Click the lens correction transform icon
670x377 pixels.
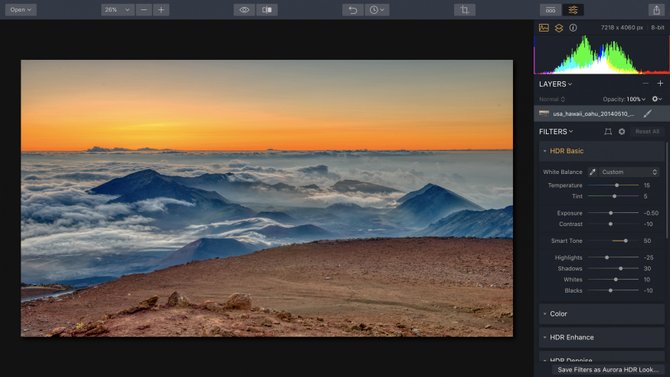[x=608, y=132]
